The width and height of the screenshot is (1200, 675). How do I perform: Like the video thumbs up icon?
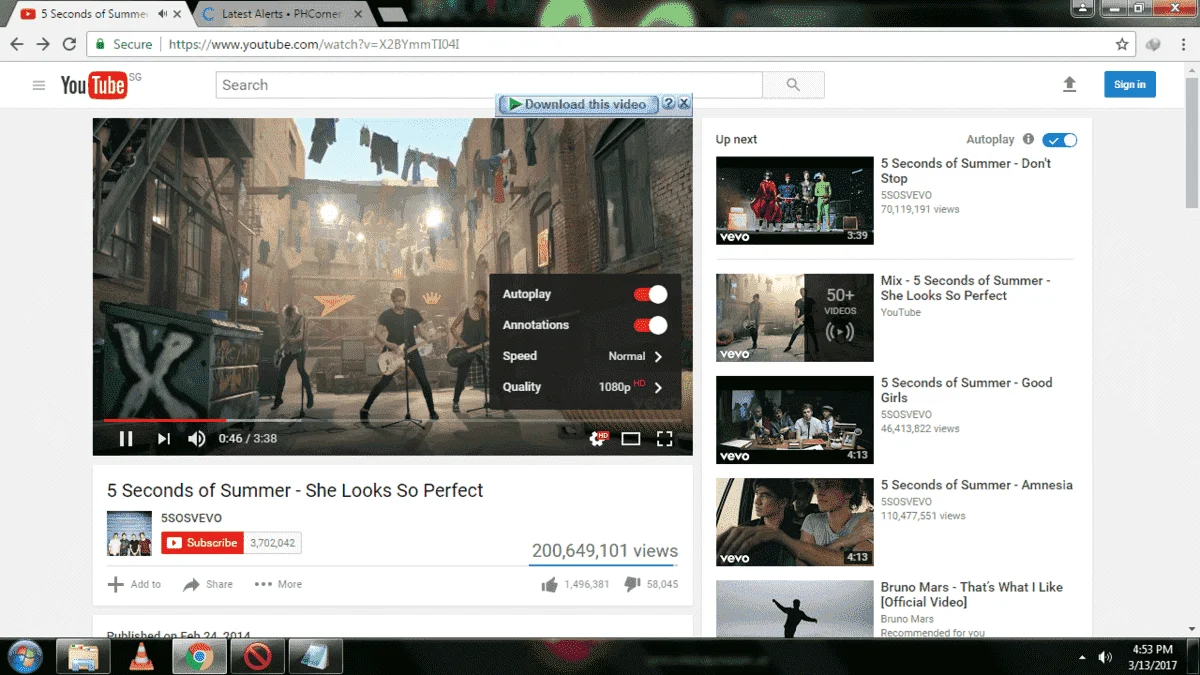click(x=549, y=584)
